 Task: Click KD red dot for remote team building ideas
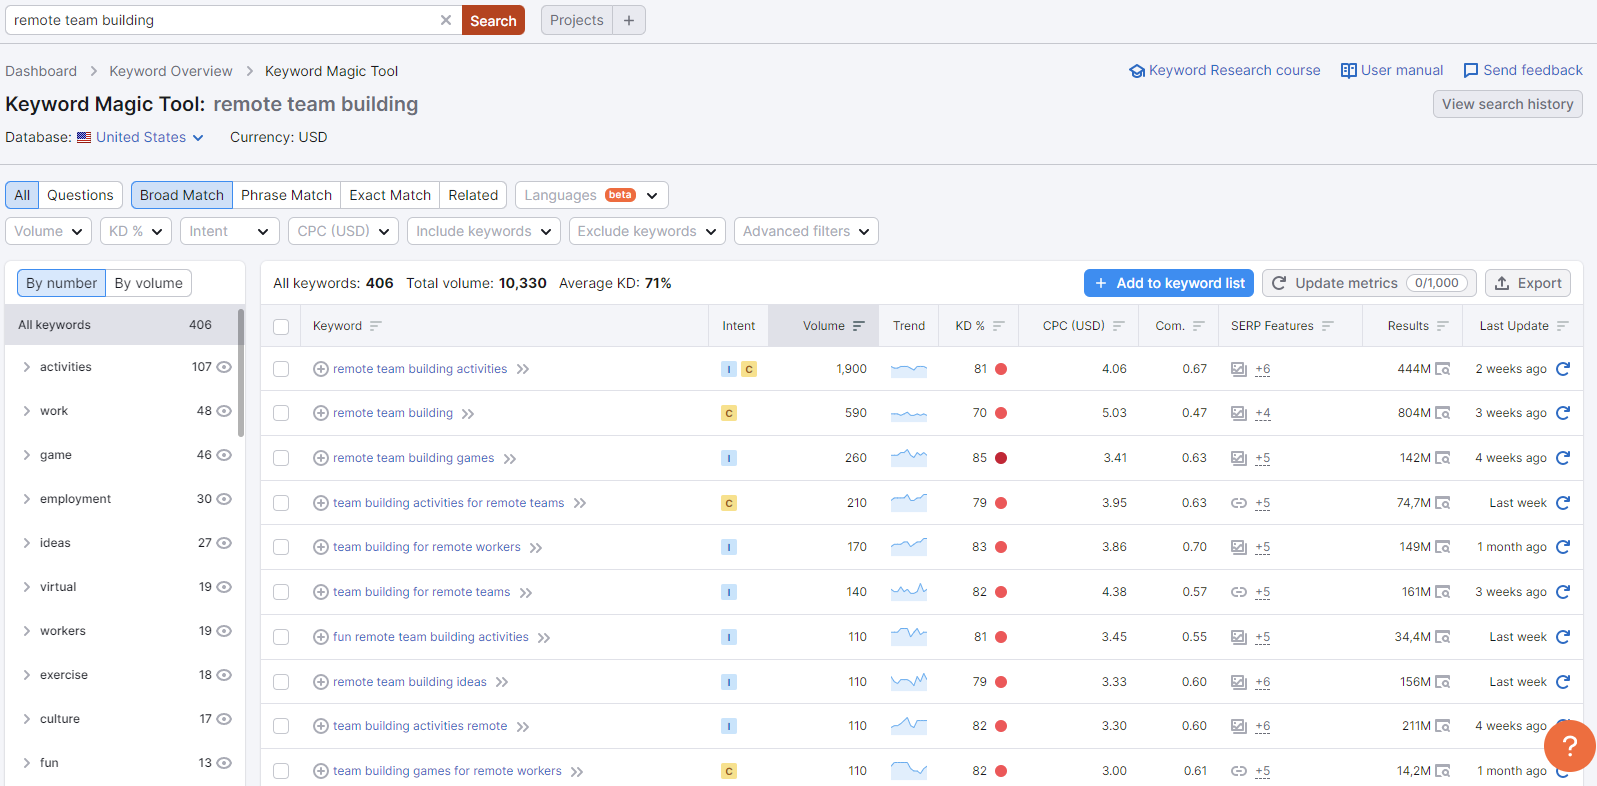[x=1001, y=682]
